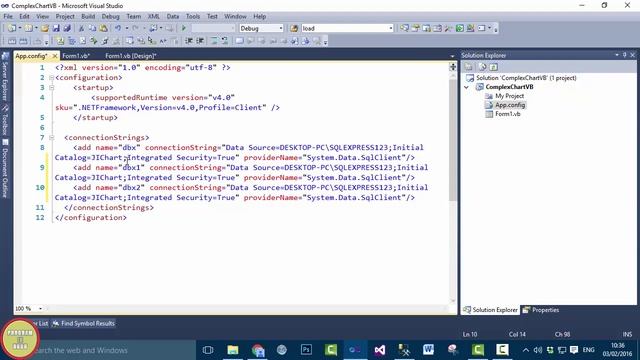Image resolution: width=640 pixels, height=360 pixels.
Task: Click the Save All toolbar icon
Action: tap(67, 28)
